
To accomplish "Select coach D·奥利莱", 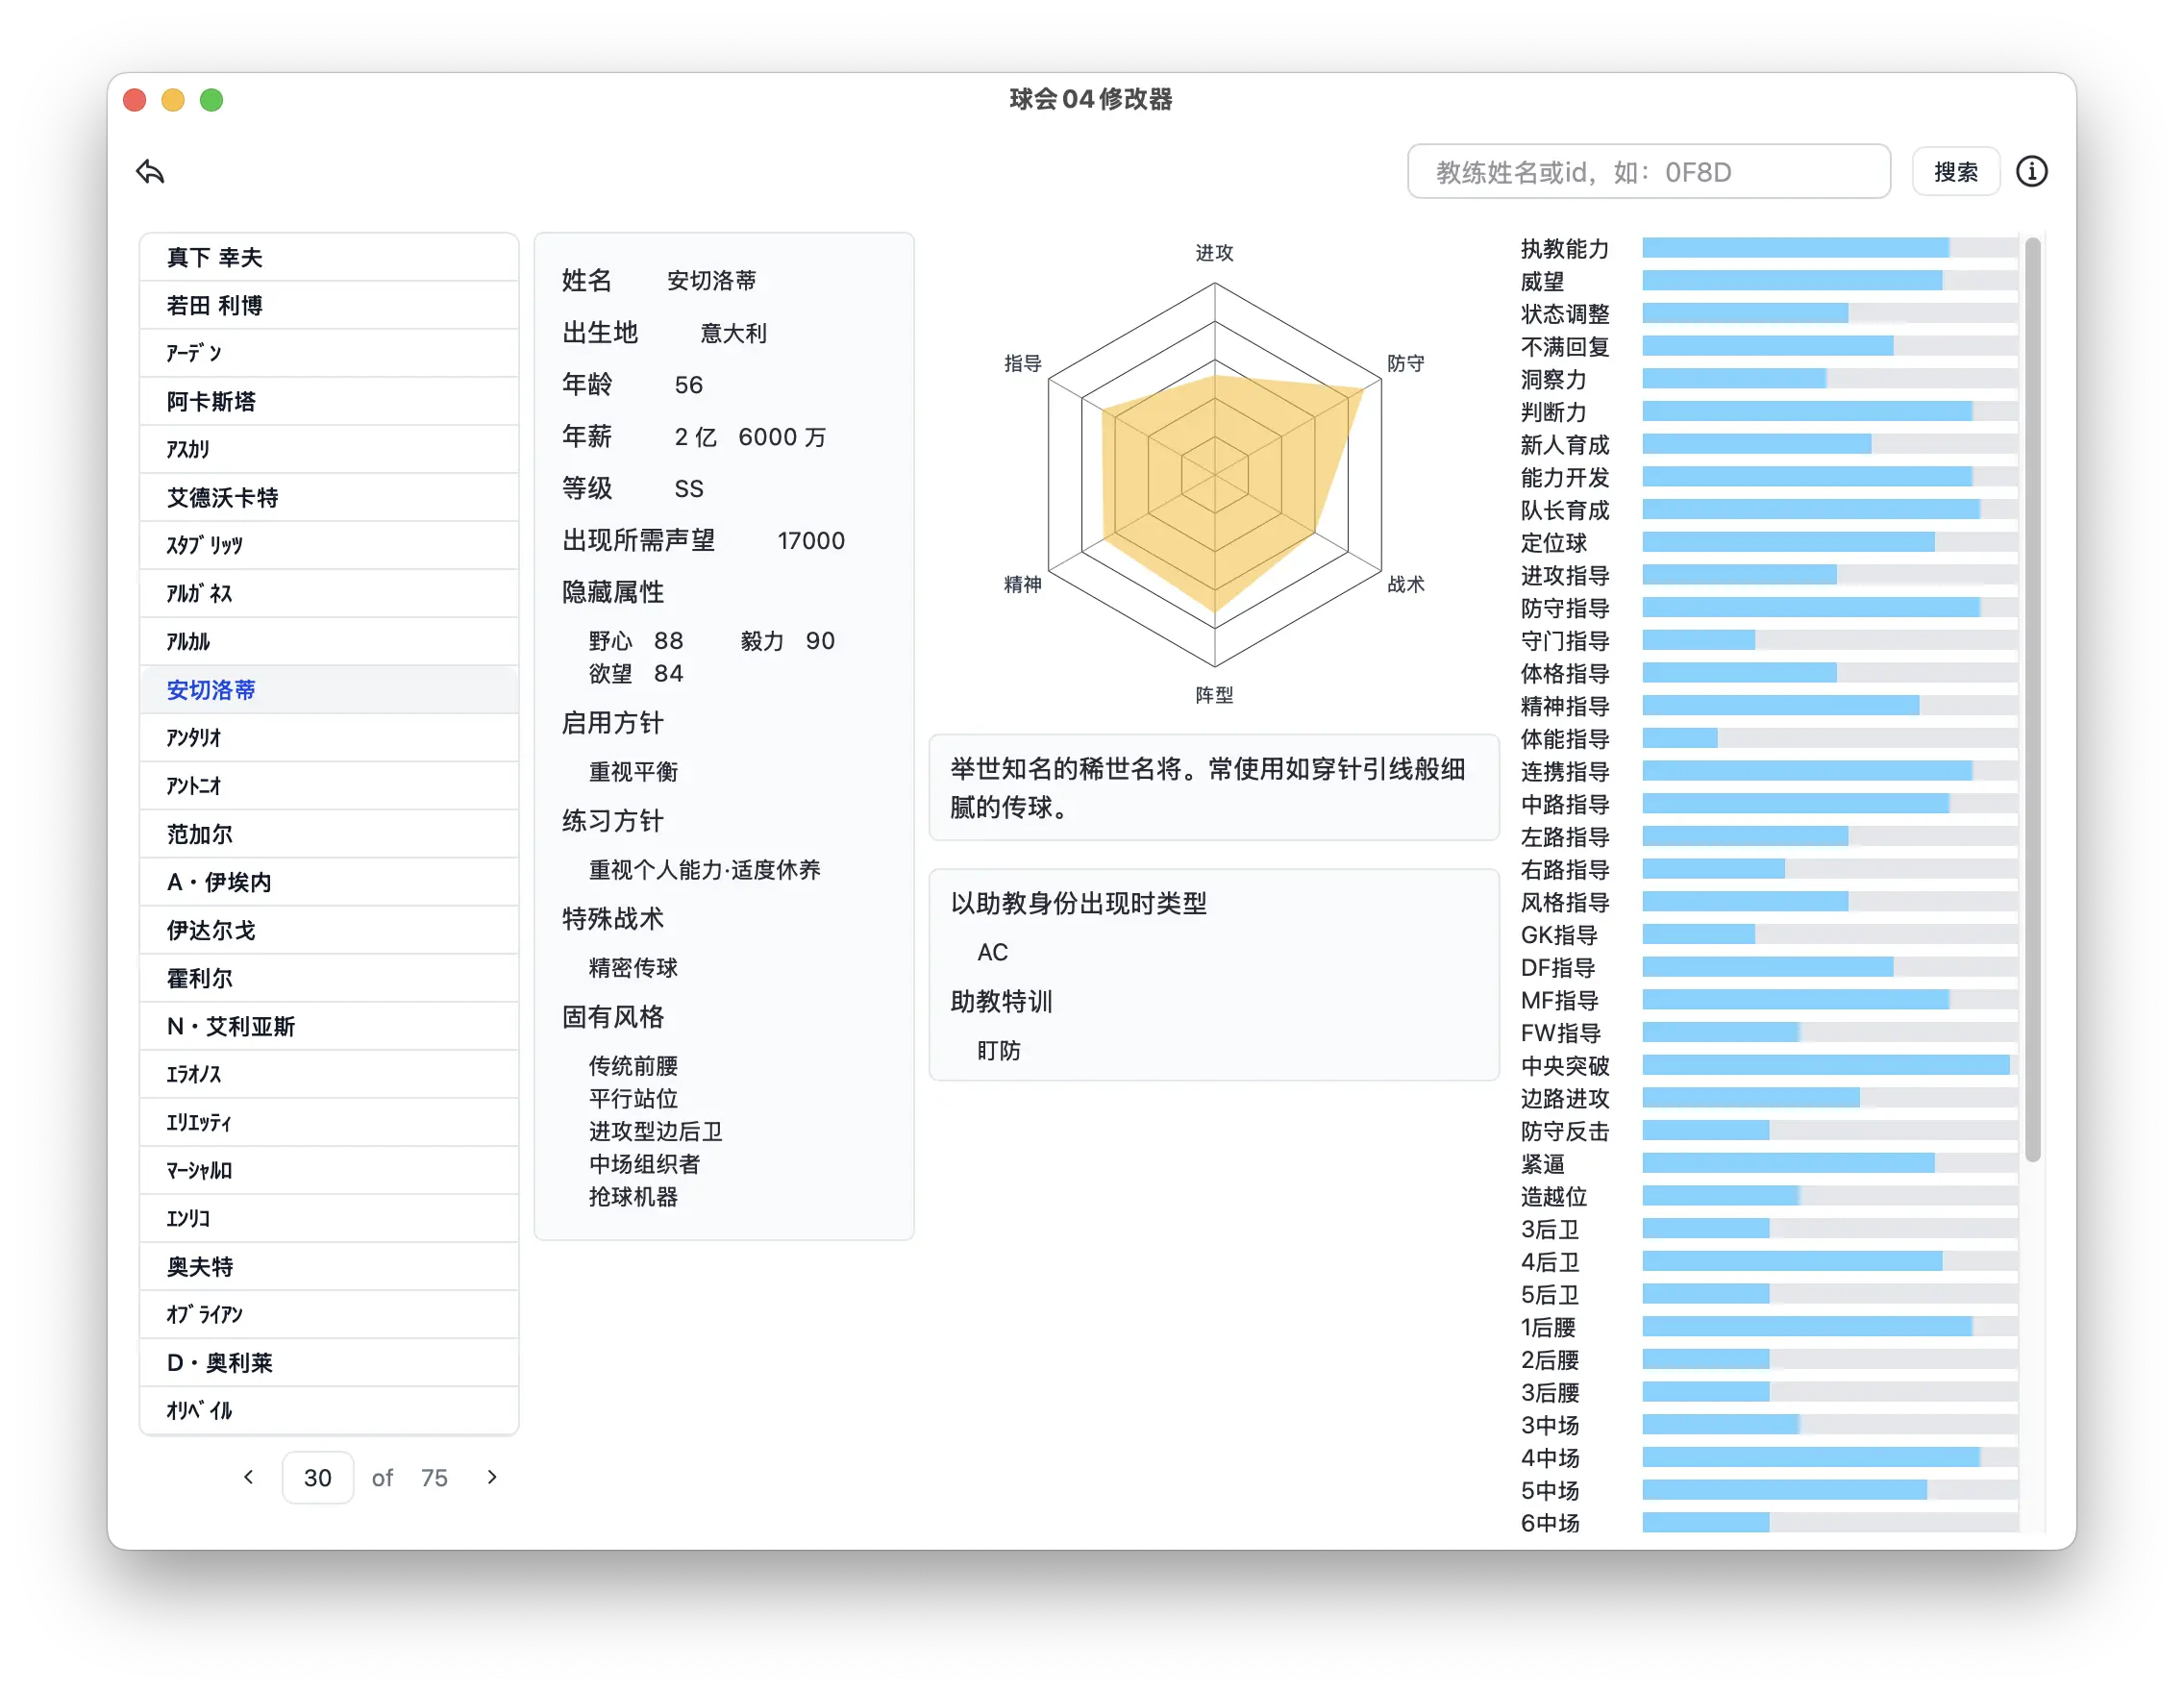I will 219,1362.
